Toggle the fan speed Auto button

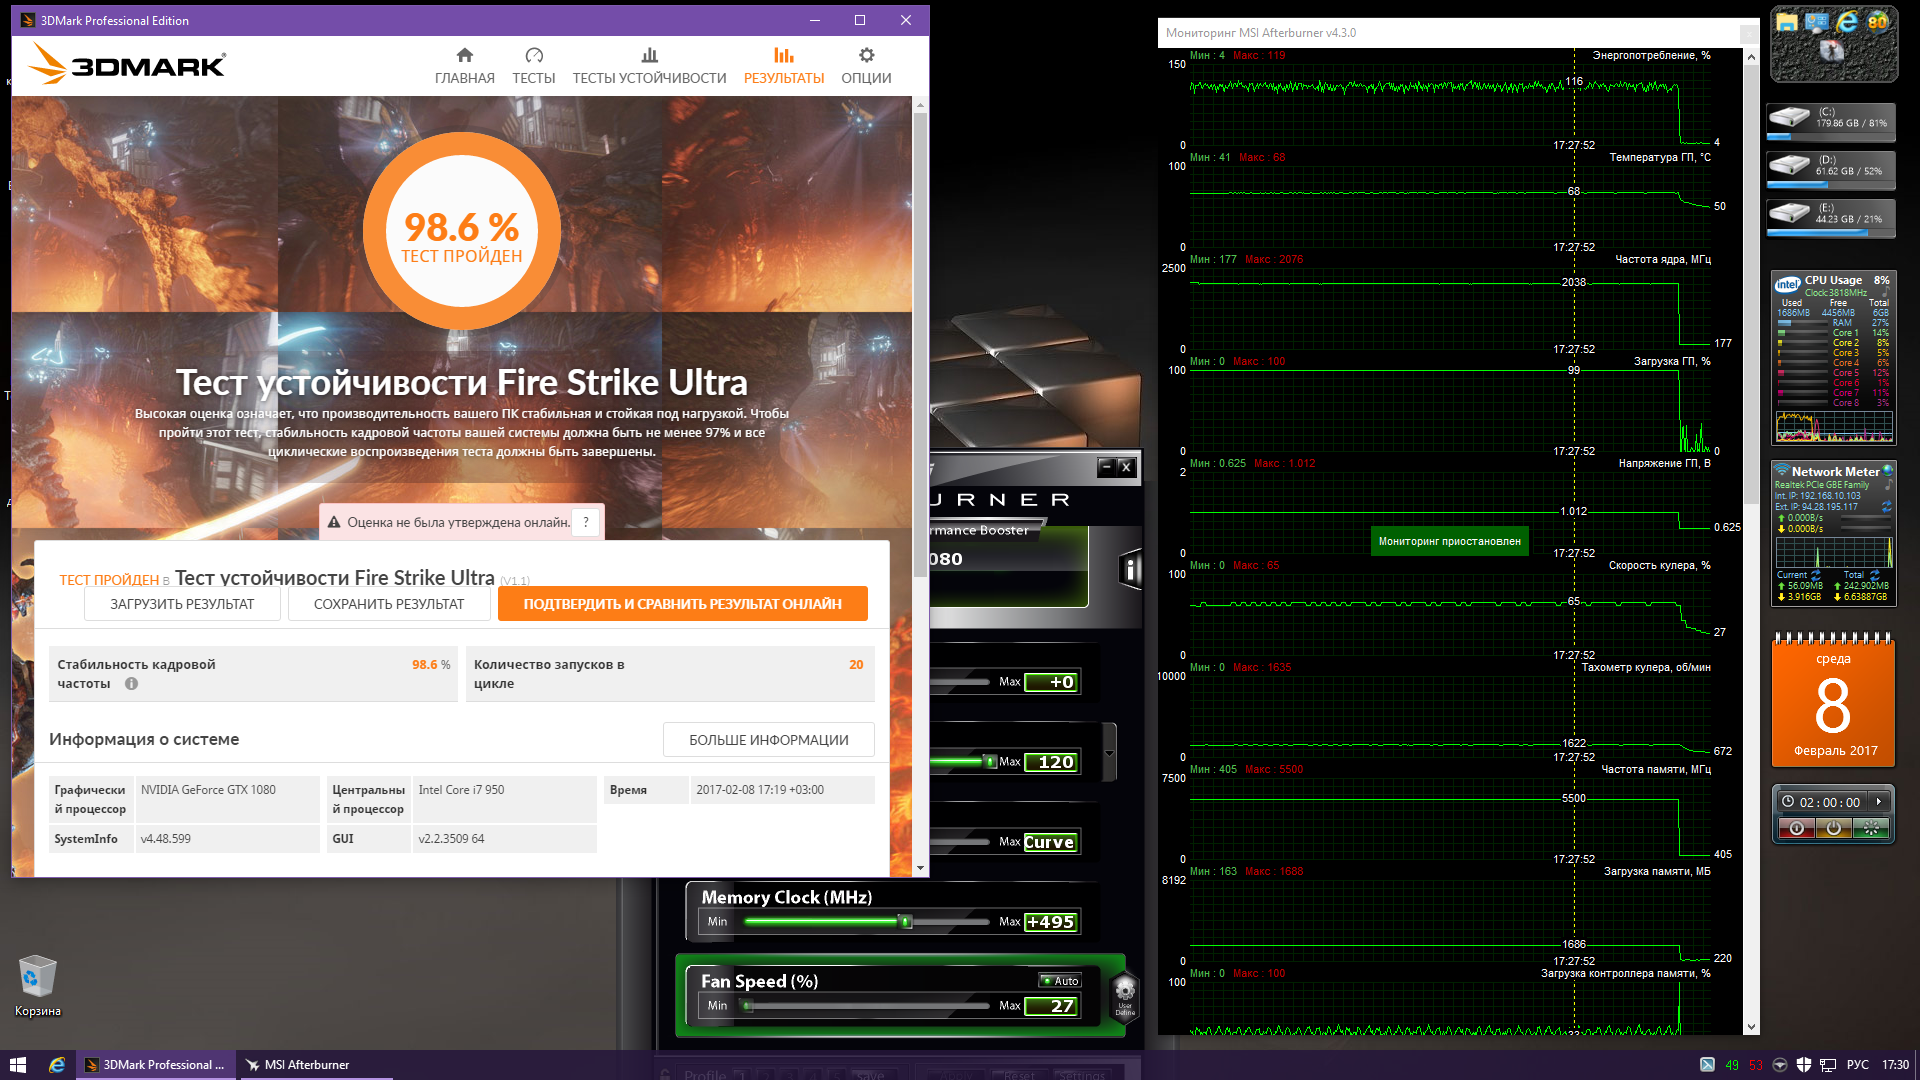coord(1060,981)
